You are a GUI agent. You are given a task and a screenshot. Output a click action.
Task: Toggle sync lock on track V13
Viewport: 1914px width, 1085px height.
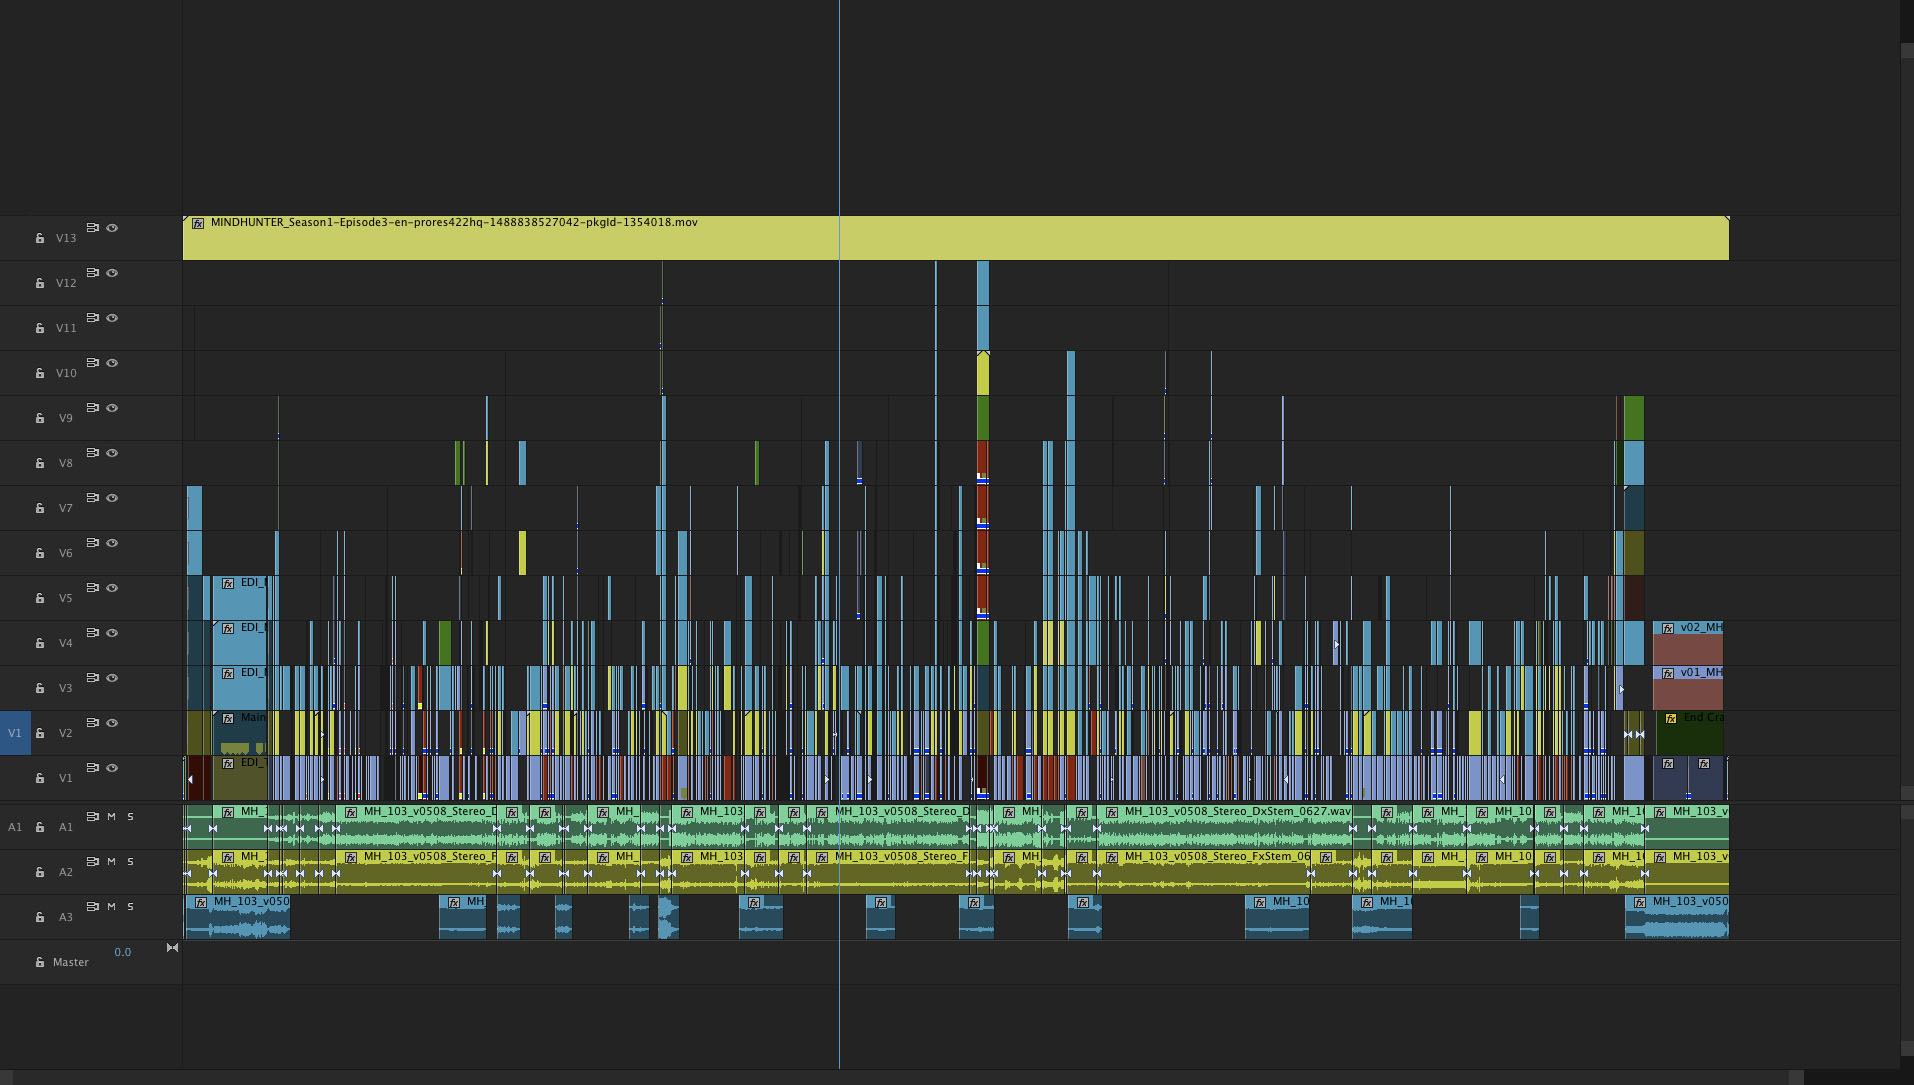pos(92,228)
